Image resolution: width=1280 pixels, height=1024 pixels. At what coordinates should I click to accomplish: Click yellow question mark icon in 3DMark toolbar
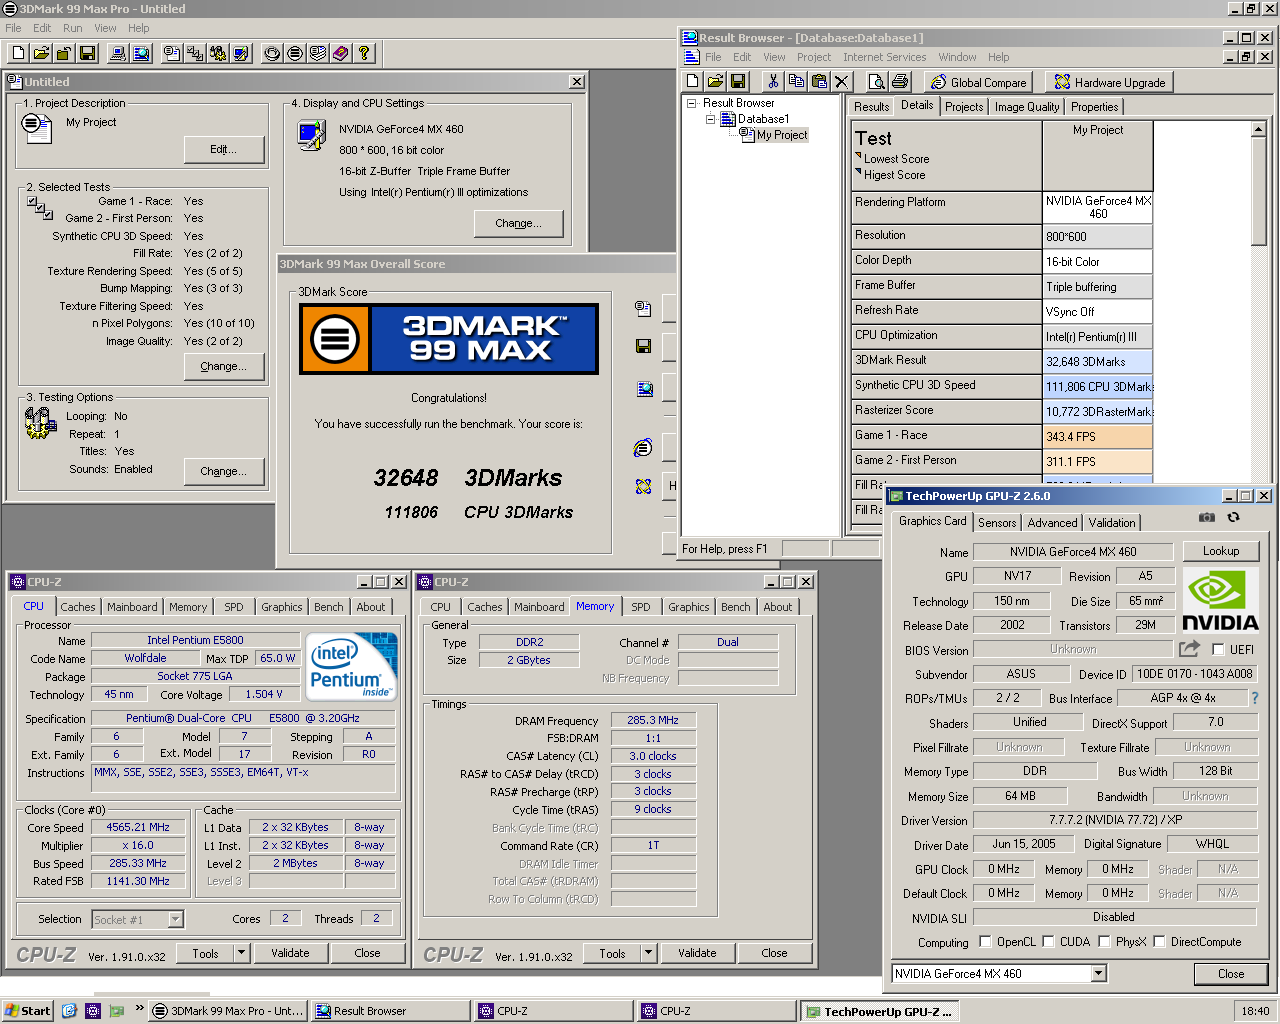(x=364, y=53)
